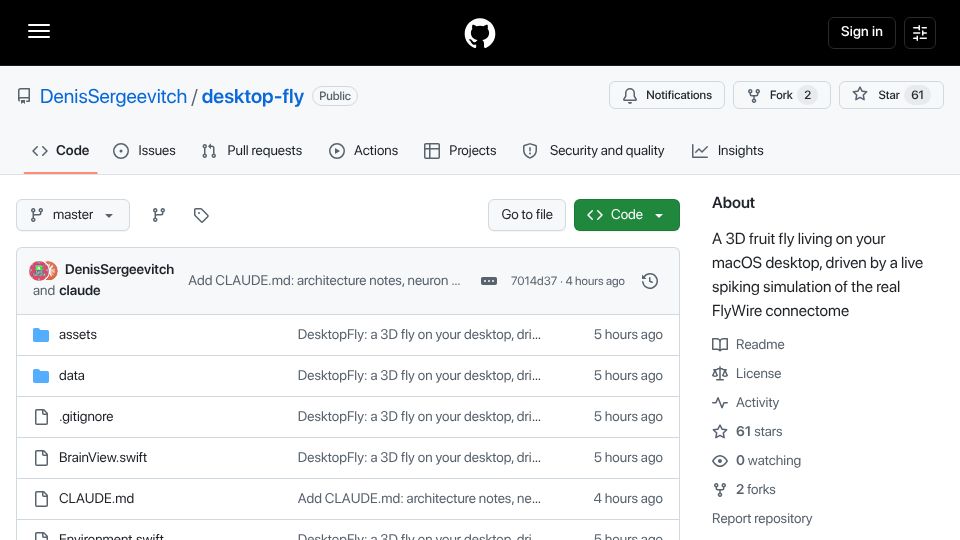Click Sign in button
The height and width of the screenshot is (540, 960).
861,32
